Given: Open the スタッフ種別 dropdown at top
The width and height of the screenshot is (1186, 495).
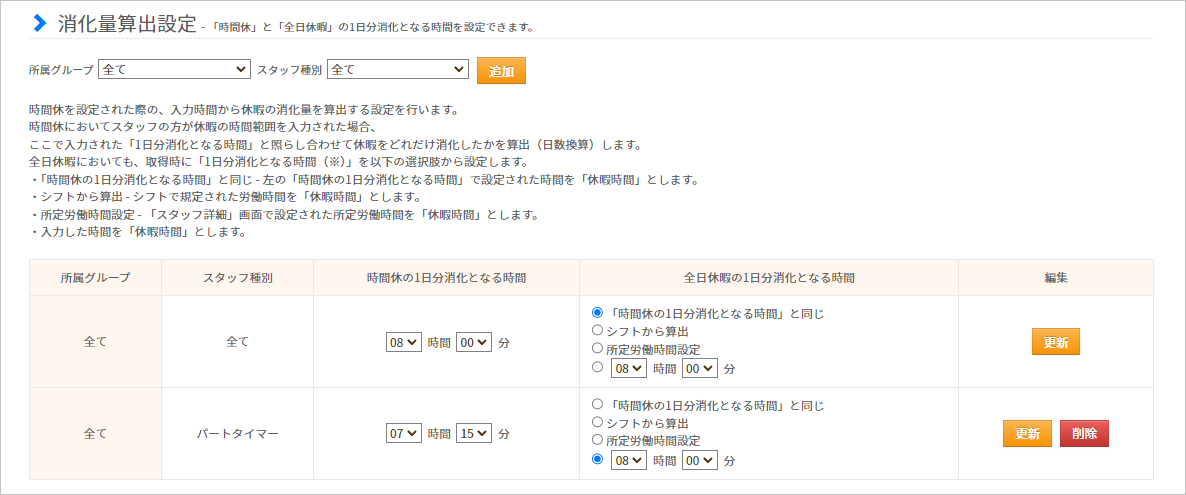Looking at the screenshot, I should [x=397, y=70].
